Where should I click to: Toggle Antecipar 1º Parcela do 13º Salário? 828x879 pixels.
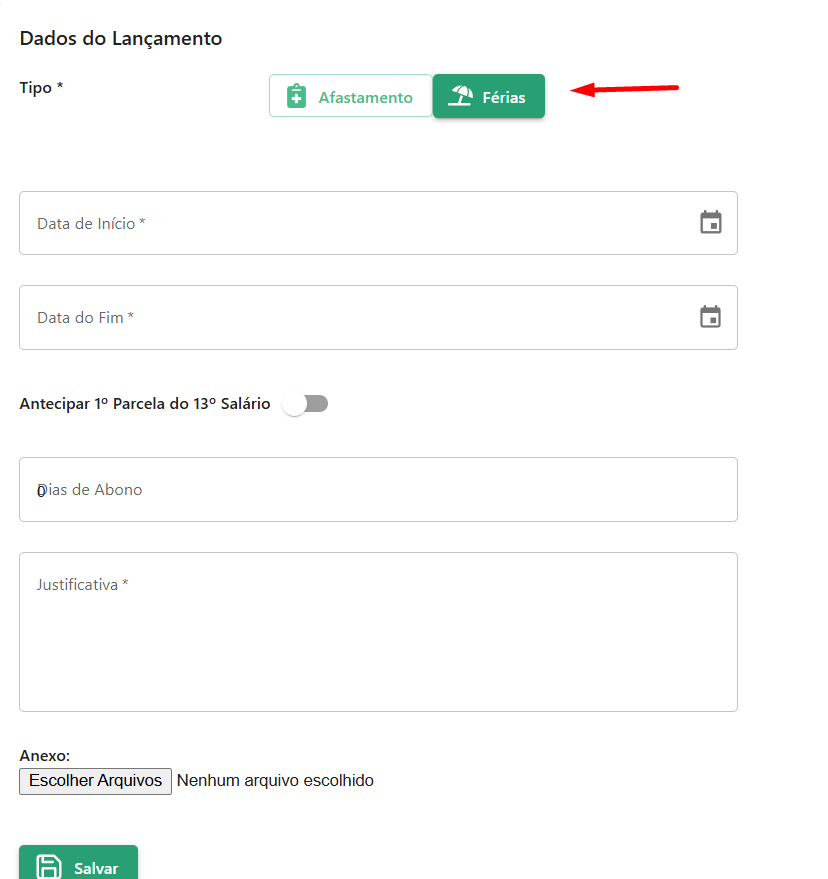click(x=305, y=404)
